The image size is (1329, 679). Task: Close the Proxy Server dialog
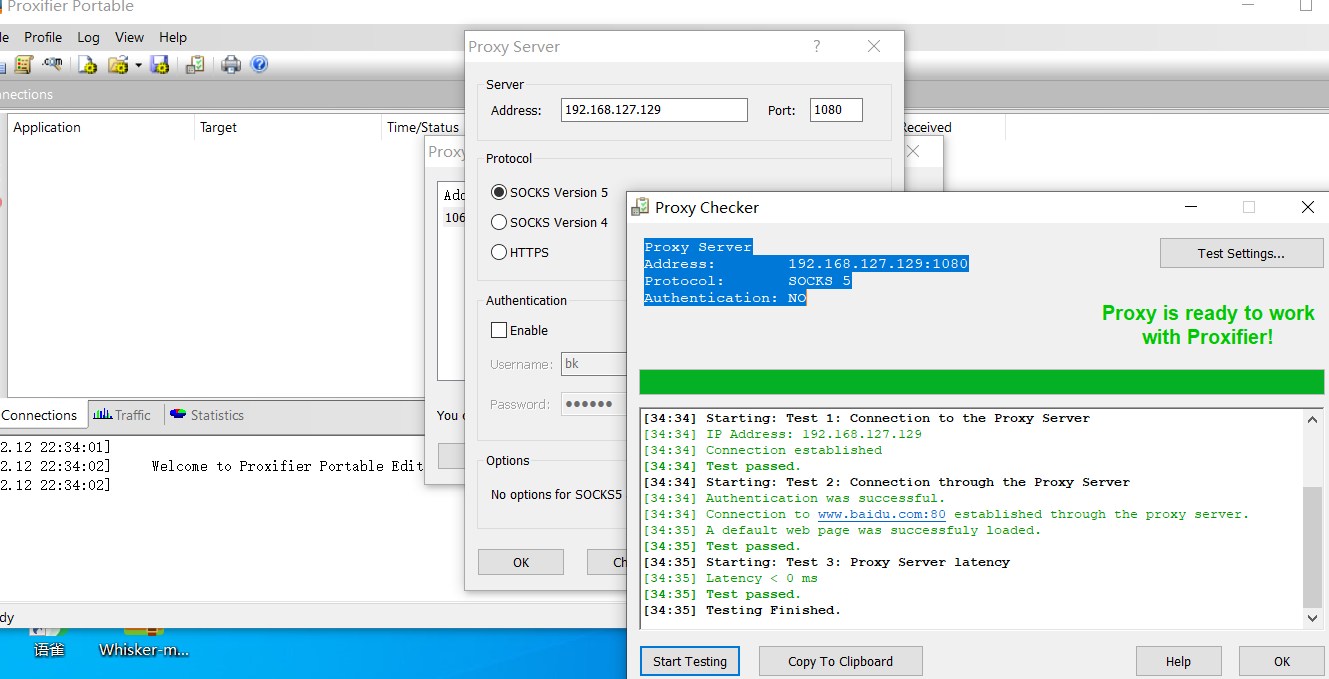(874, 46)
